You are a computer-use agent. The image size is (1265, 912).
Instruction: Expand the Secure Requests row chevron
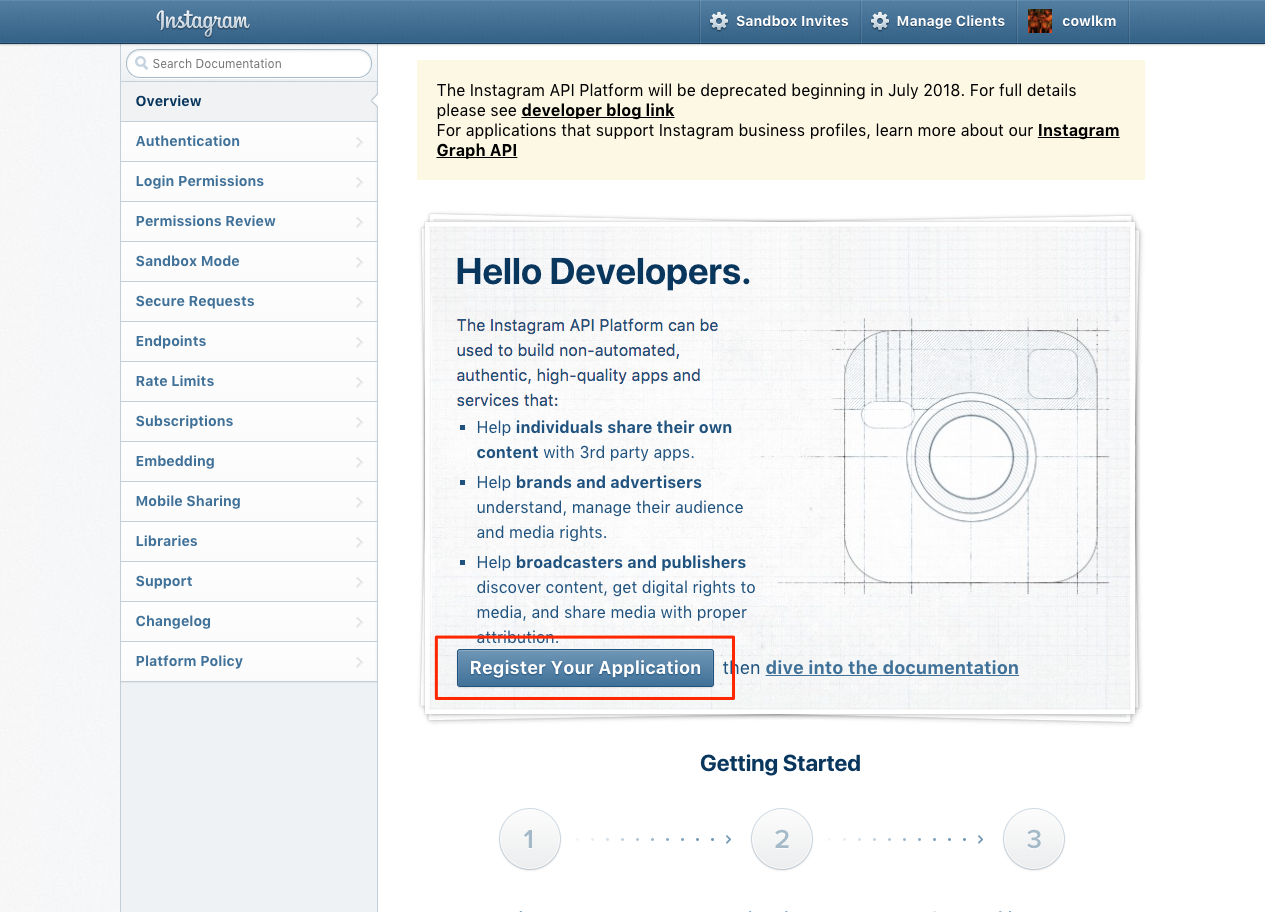tap(359, 302)
